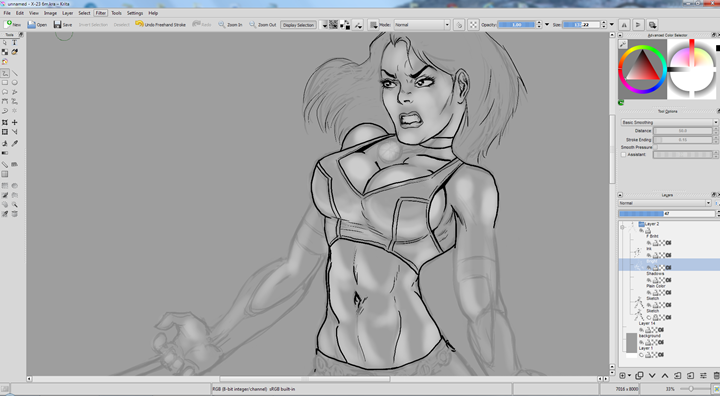Move the layer up with arrow
The image size is (720, 396).
click(x=665, y=376)
